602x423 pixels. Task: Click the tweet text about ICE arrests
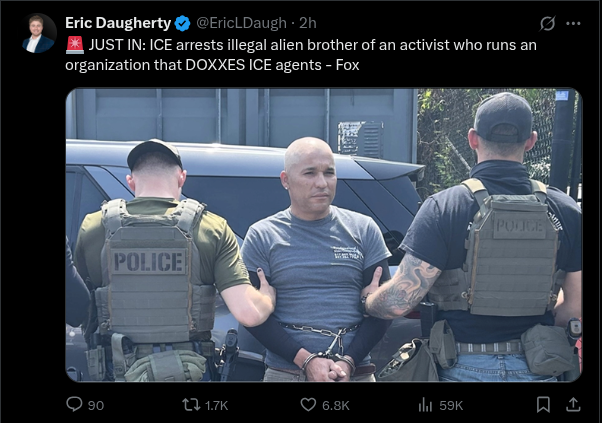click(301, 55)
